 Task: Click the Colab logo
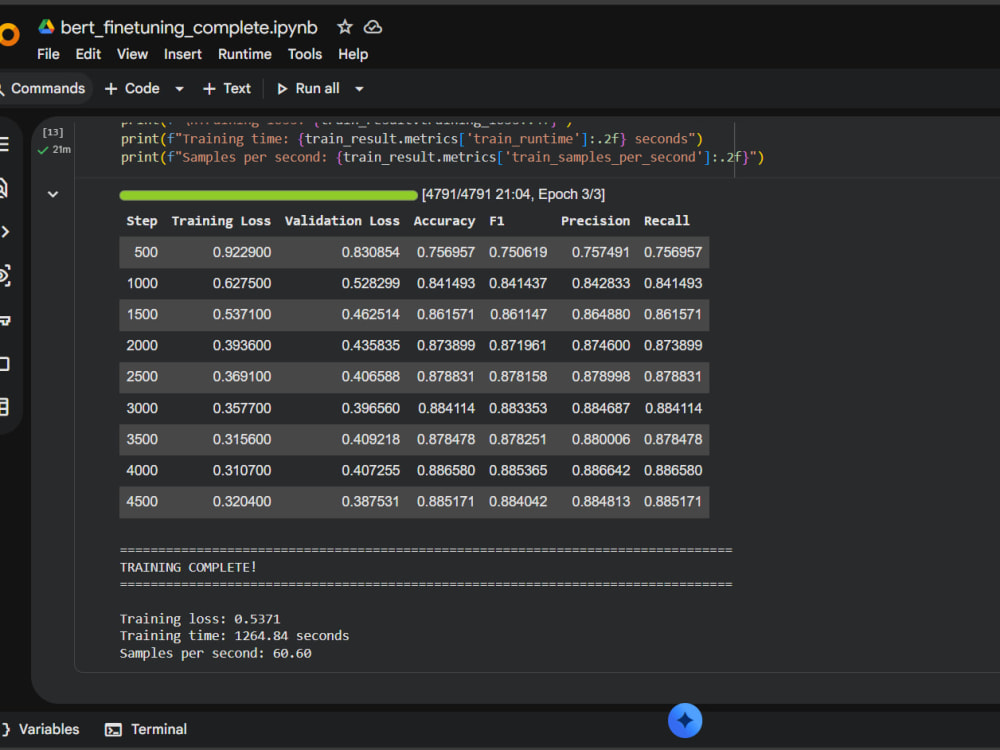(8, 34)
